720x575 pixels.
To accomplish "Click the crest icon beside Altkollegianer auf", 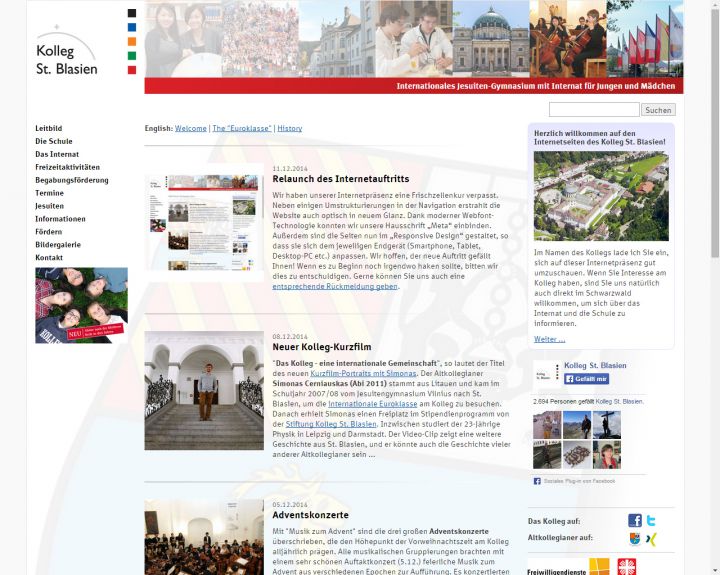I will point(634,539).
